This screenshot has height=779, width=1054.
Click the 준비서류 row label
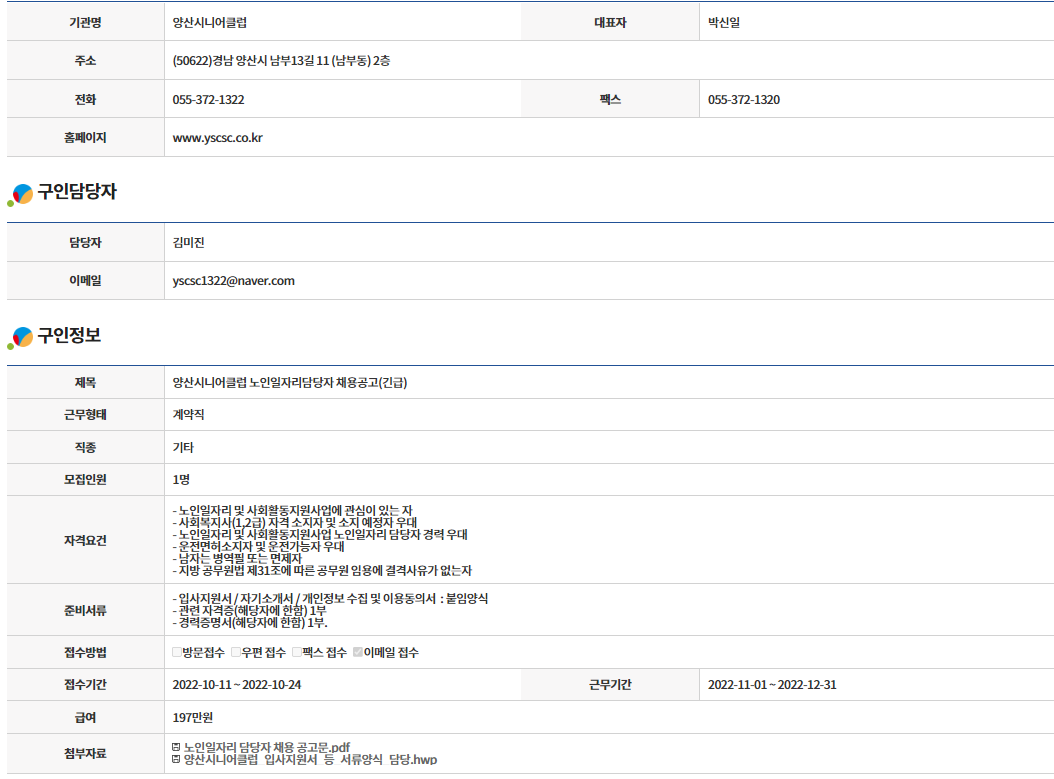click(85, 610)
